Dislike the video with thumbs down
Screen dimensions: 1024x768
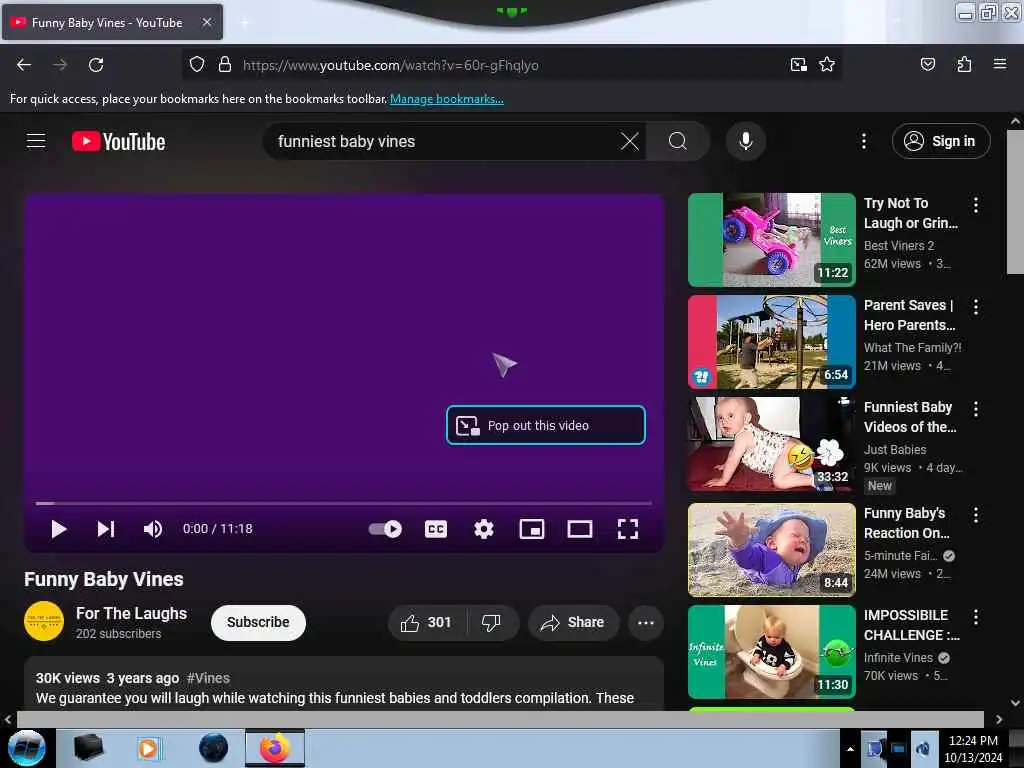tap(491, 622)
